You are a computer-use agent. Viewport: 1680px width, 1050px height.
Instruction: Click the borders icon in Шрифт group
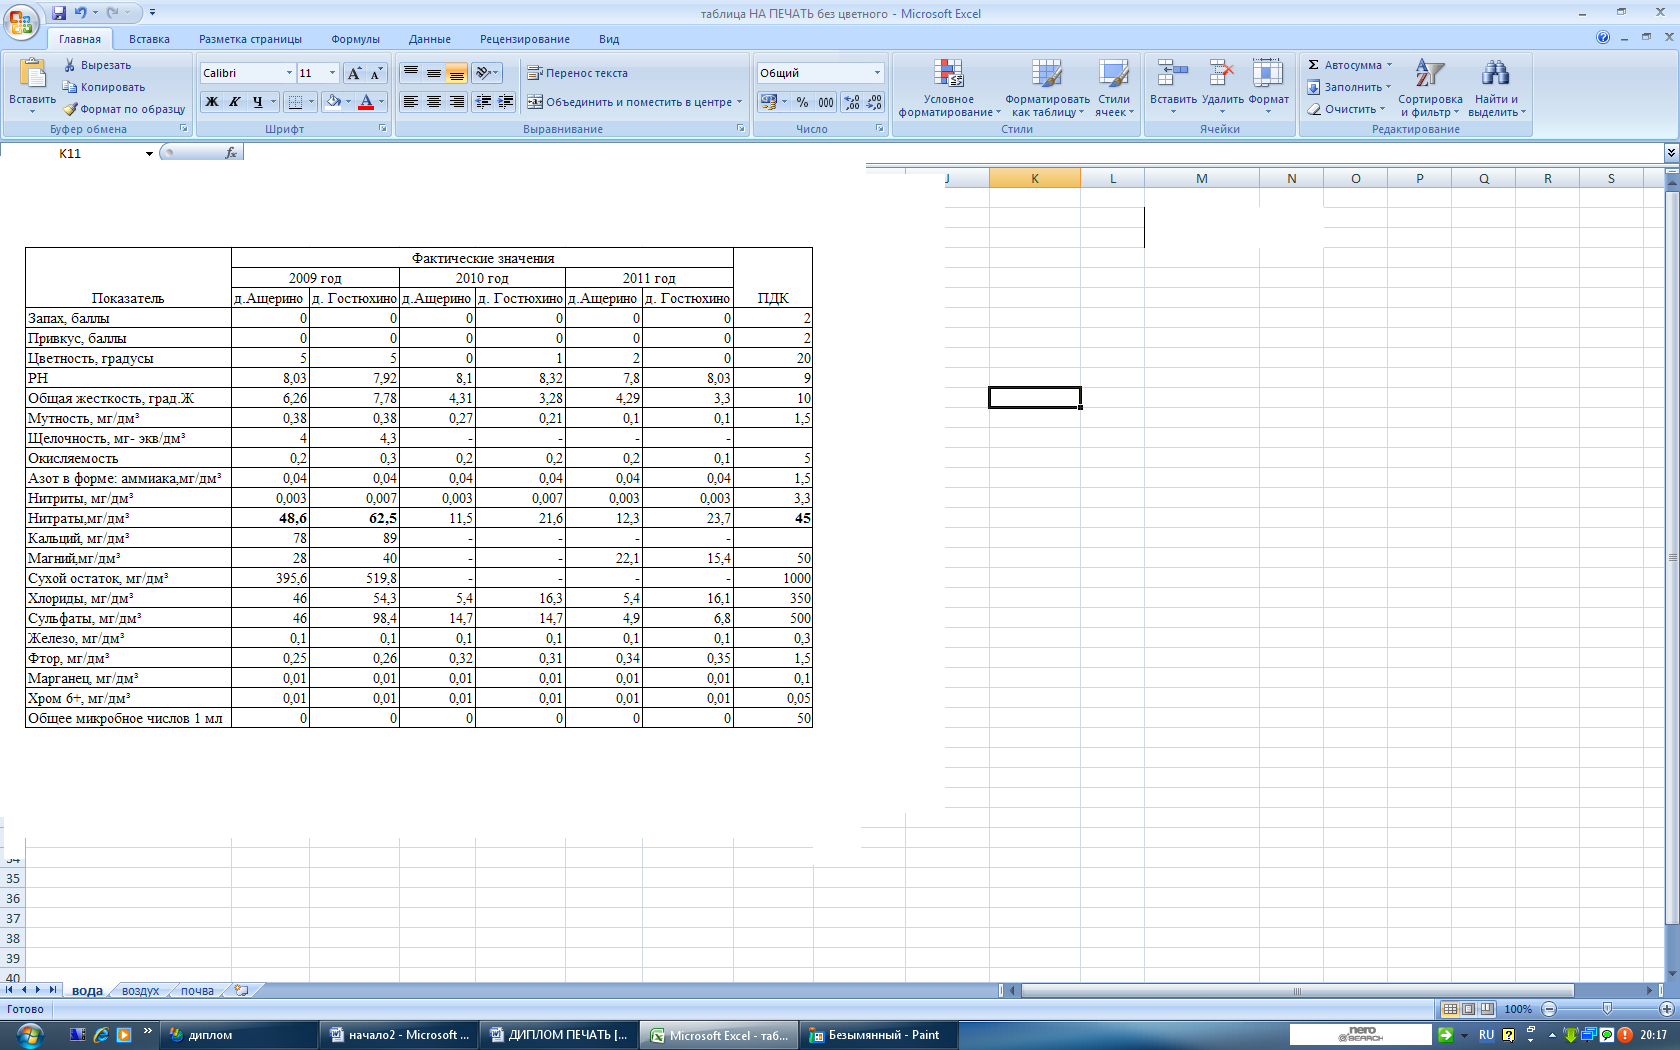coord(295,102)
